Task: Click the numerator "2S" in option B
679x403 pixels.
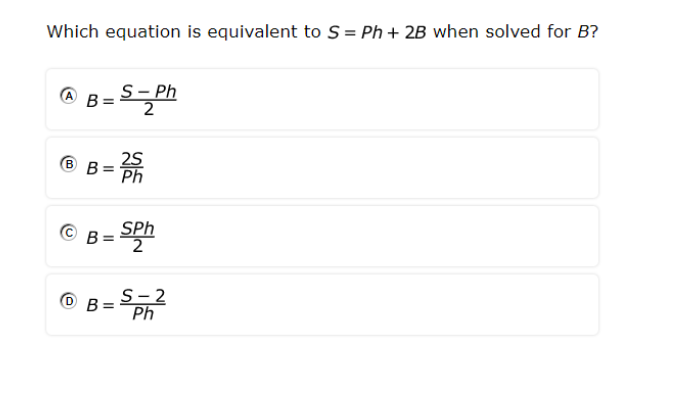Action: pyautogui.click(x=132, y=160)
